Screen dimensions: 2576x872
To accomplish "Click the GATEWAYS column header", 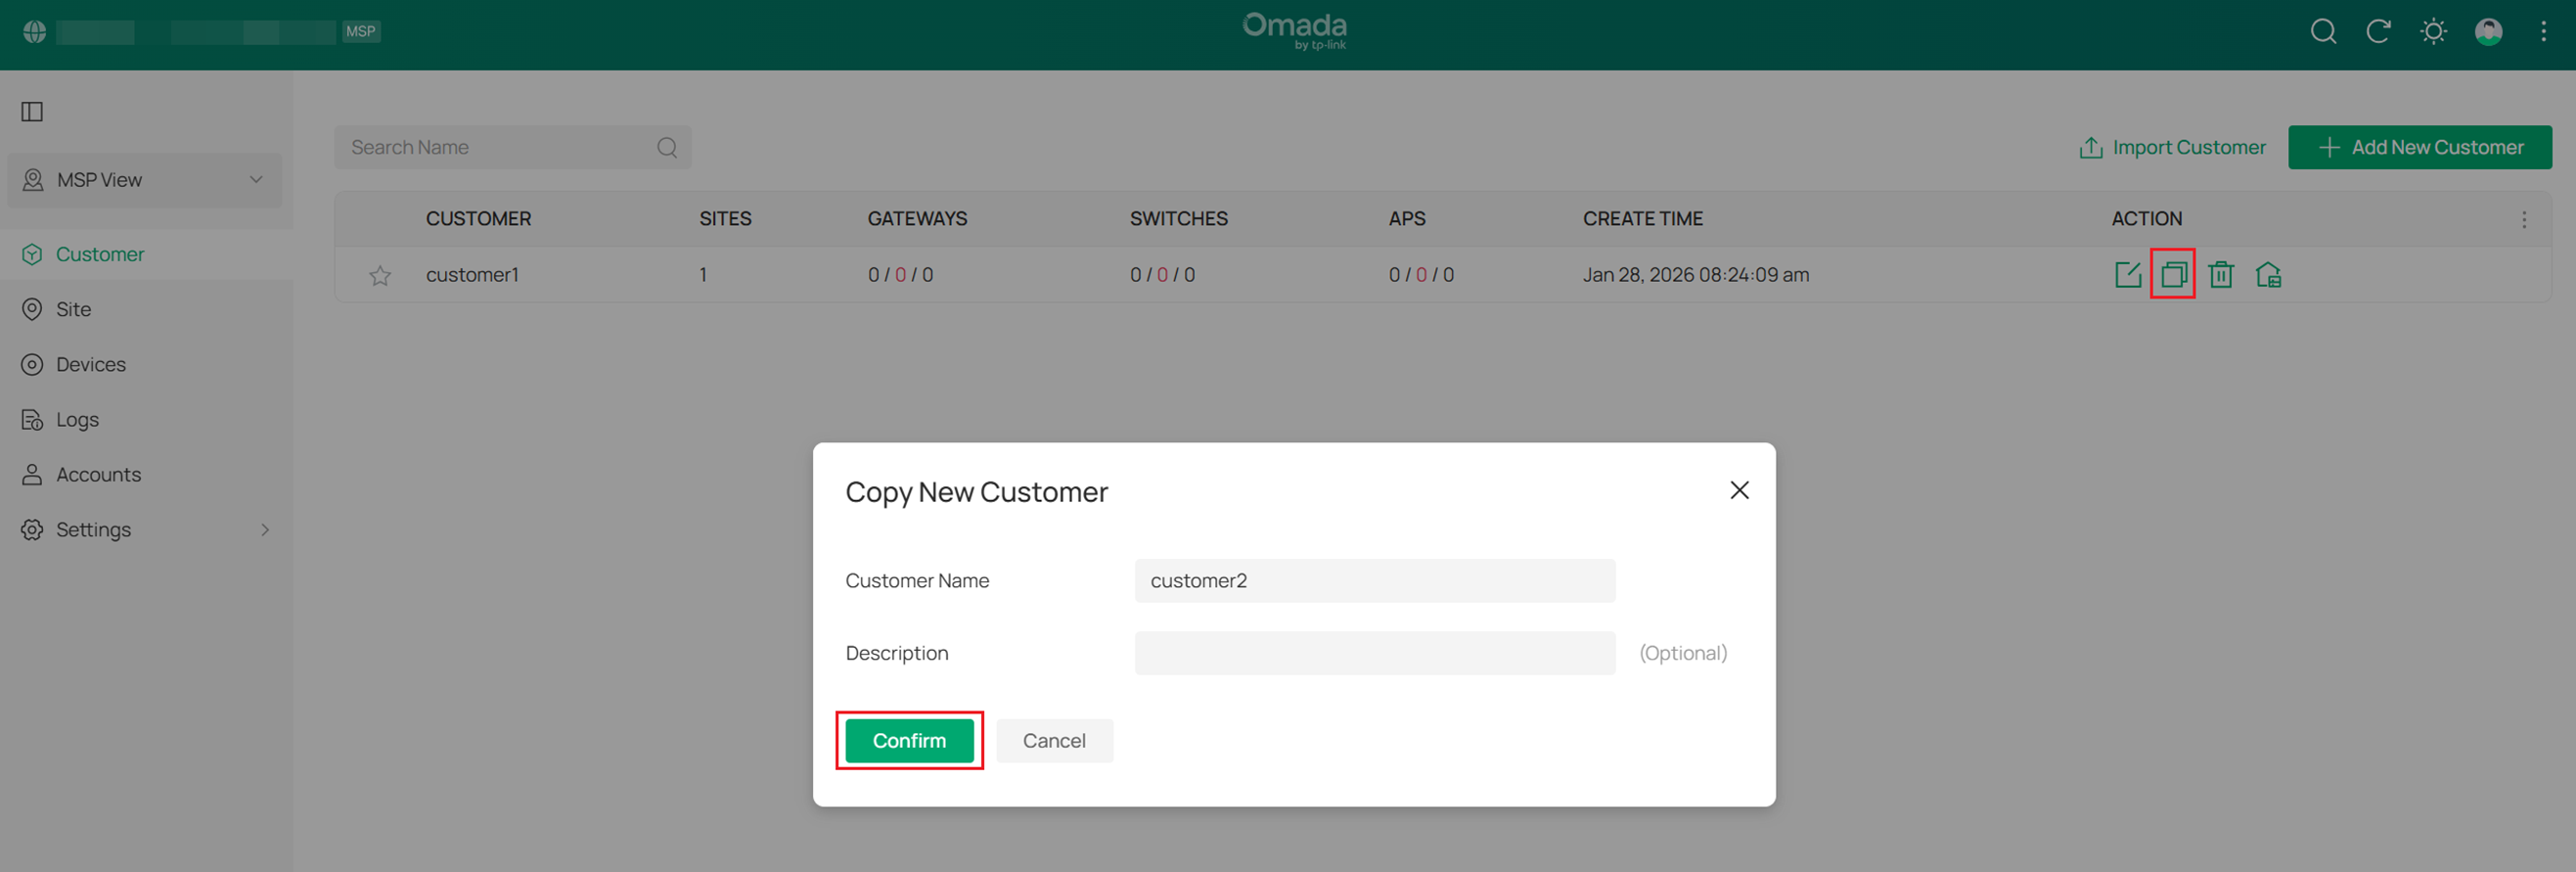I will [917, 218].
